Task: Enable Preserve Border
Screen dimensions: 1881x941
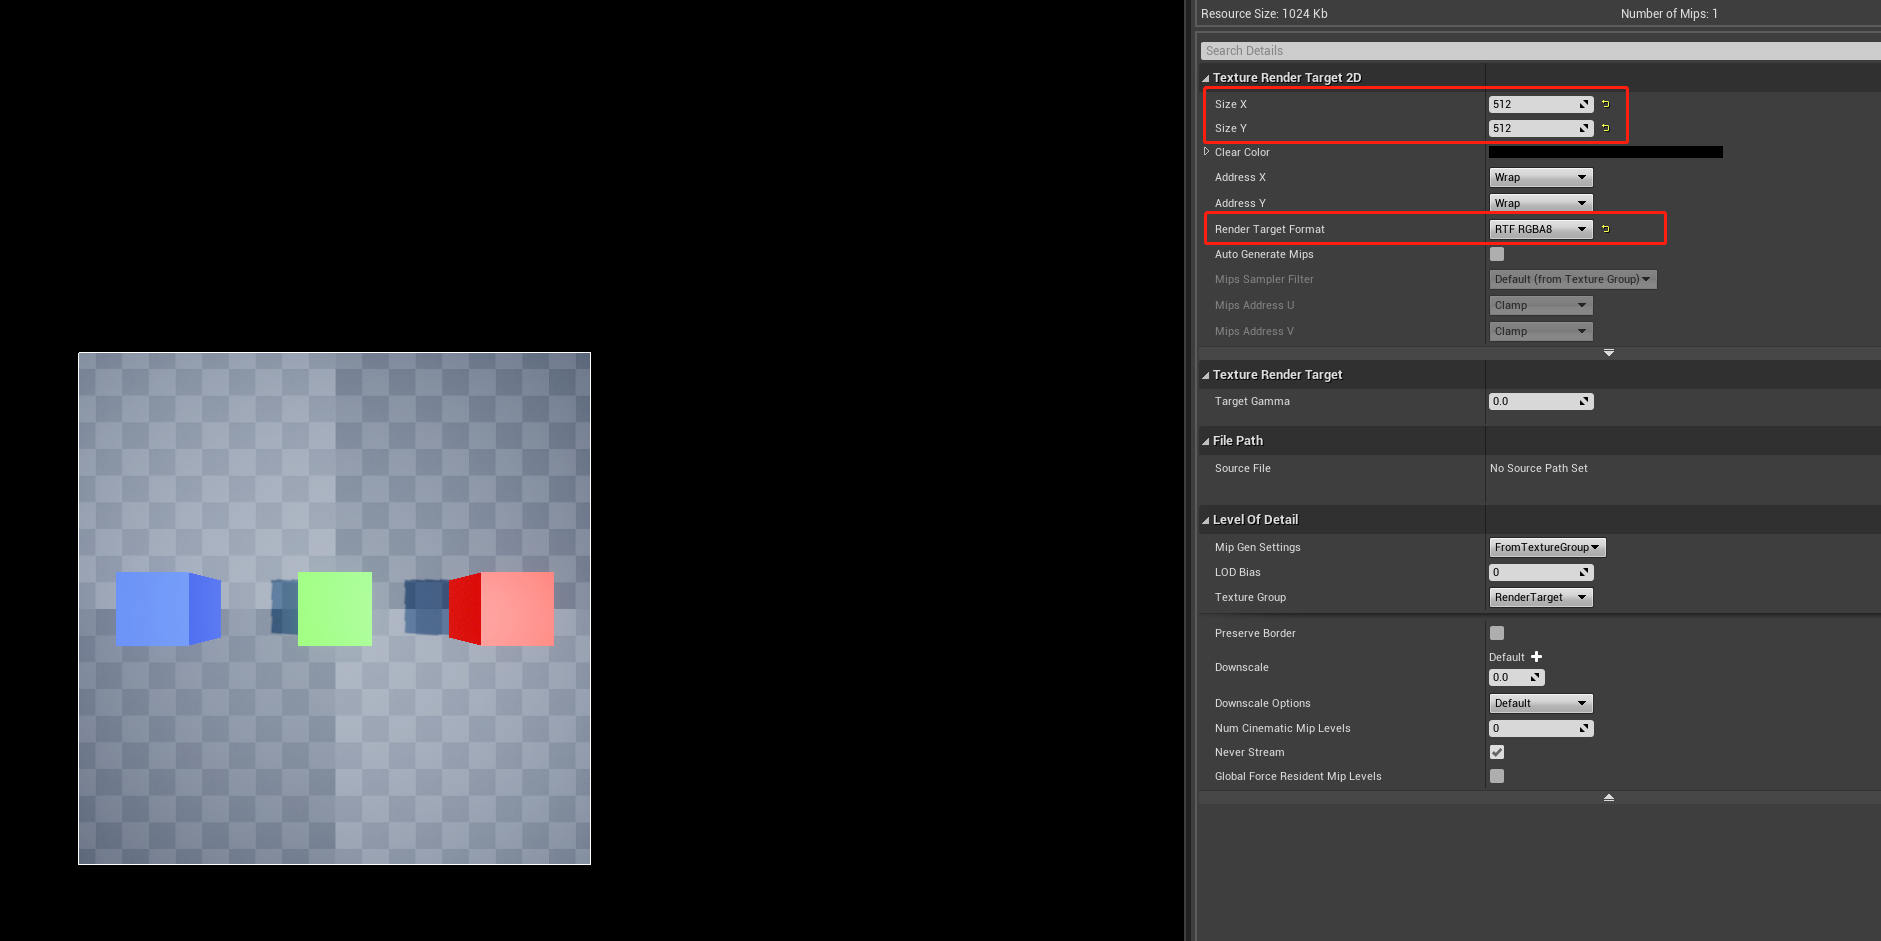Action: (1496, 632)
